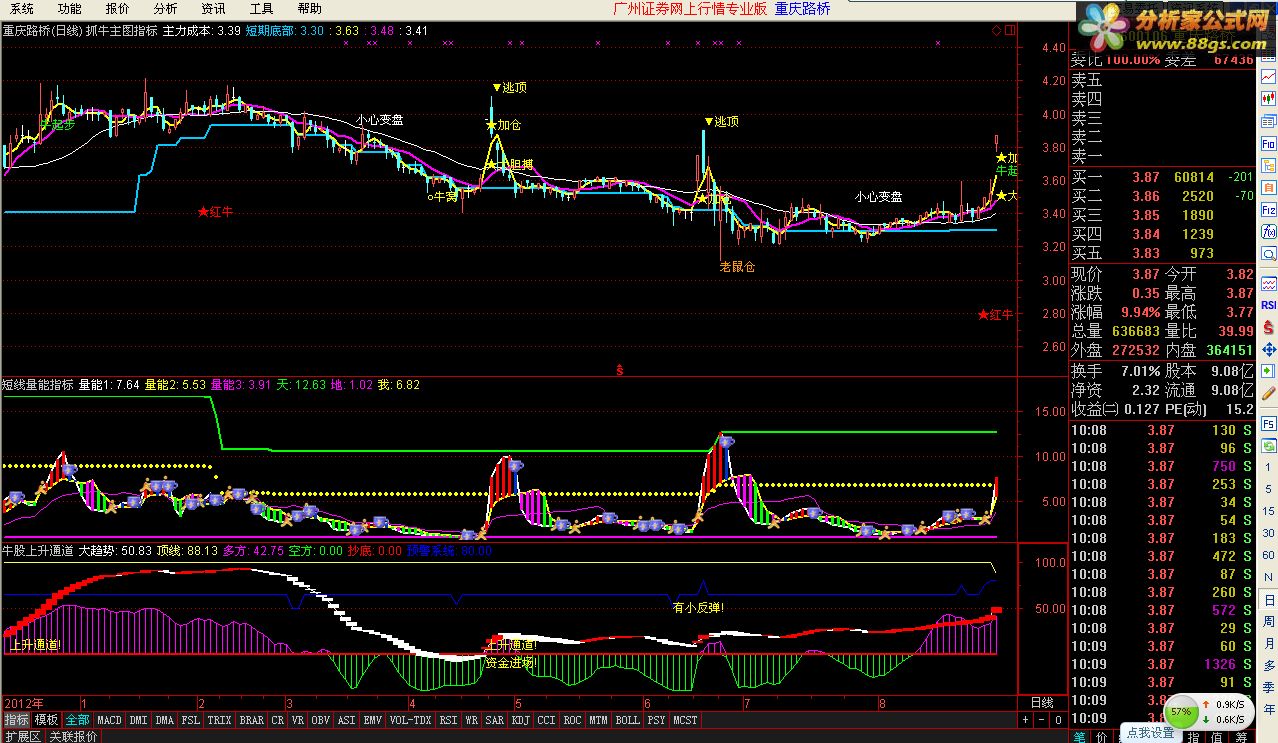Select the 多 multi-period button
Screen dimensions: 1278x743
[x=1269, y=665]
